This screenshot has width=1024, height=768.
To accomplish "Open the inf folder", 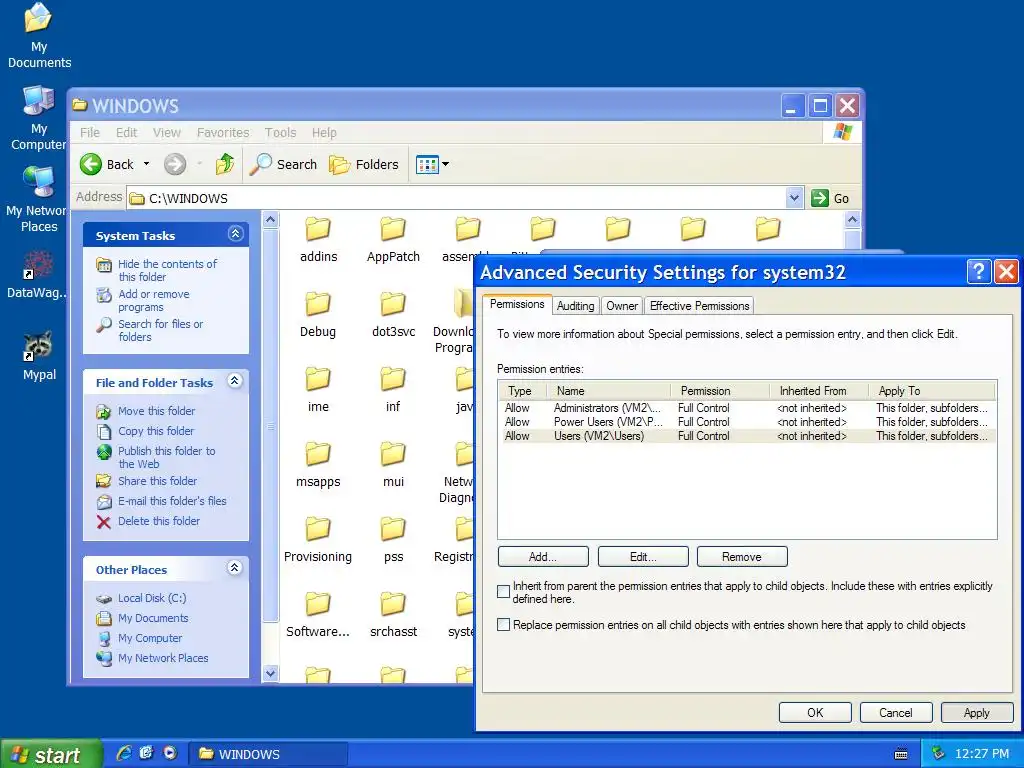I will [x=393, y=390].
